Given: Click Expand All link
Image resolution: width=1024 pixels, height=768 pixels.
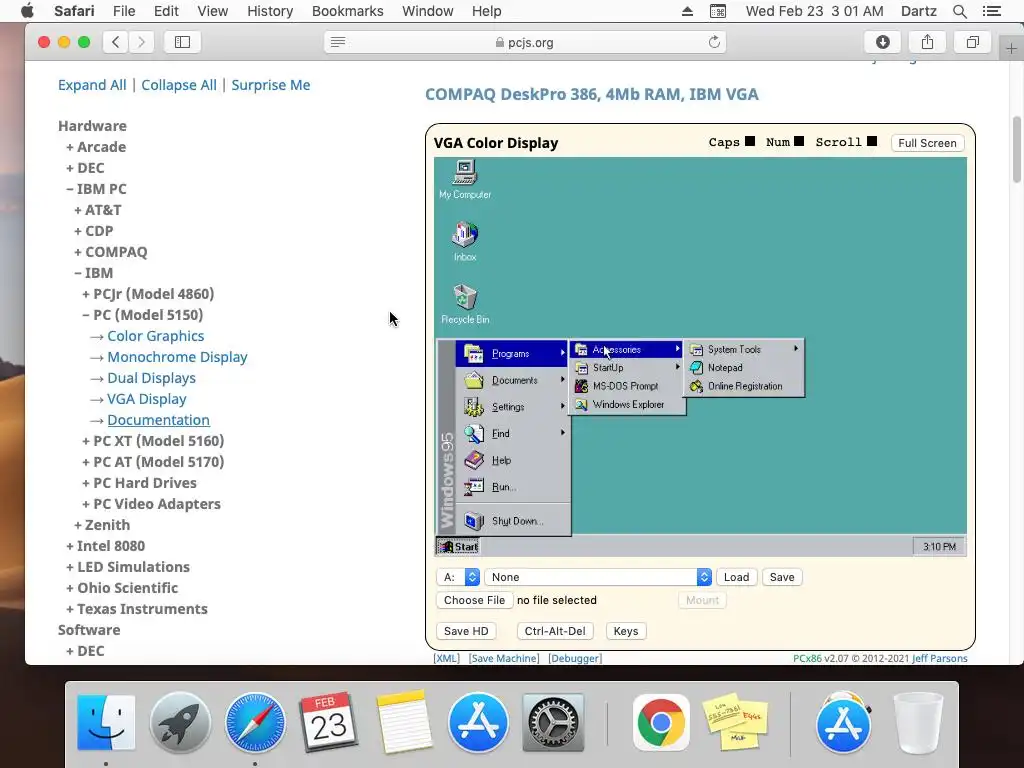Looking at the screenshot, I should (92, 85).
